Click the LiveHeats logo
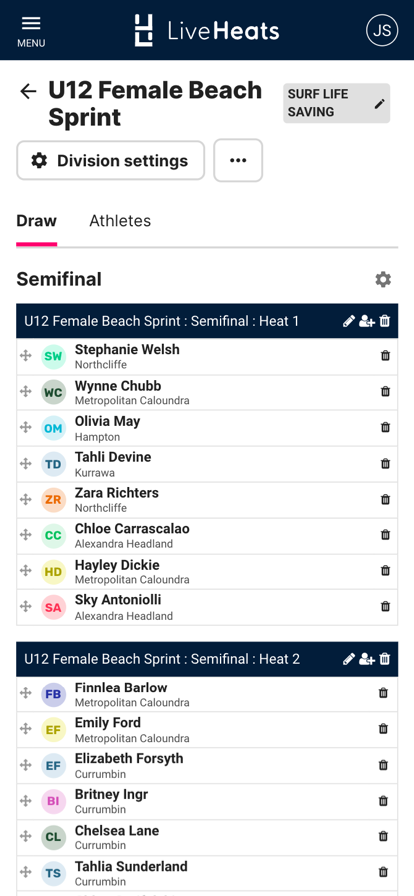This screenshot has width=414, height=896. tap(206, 30)
